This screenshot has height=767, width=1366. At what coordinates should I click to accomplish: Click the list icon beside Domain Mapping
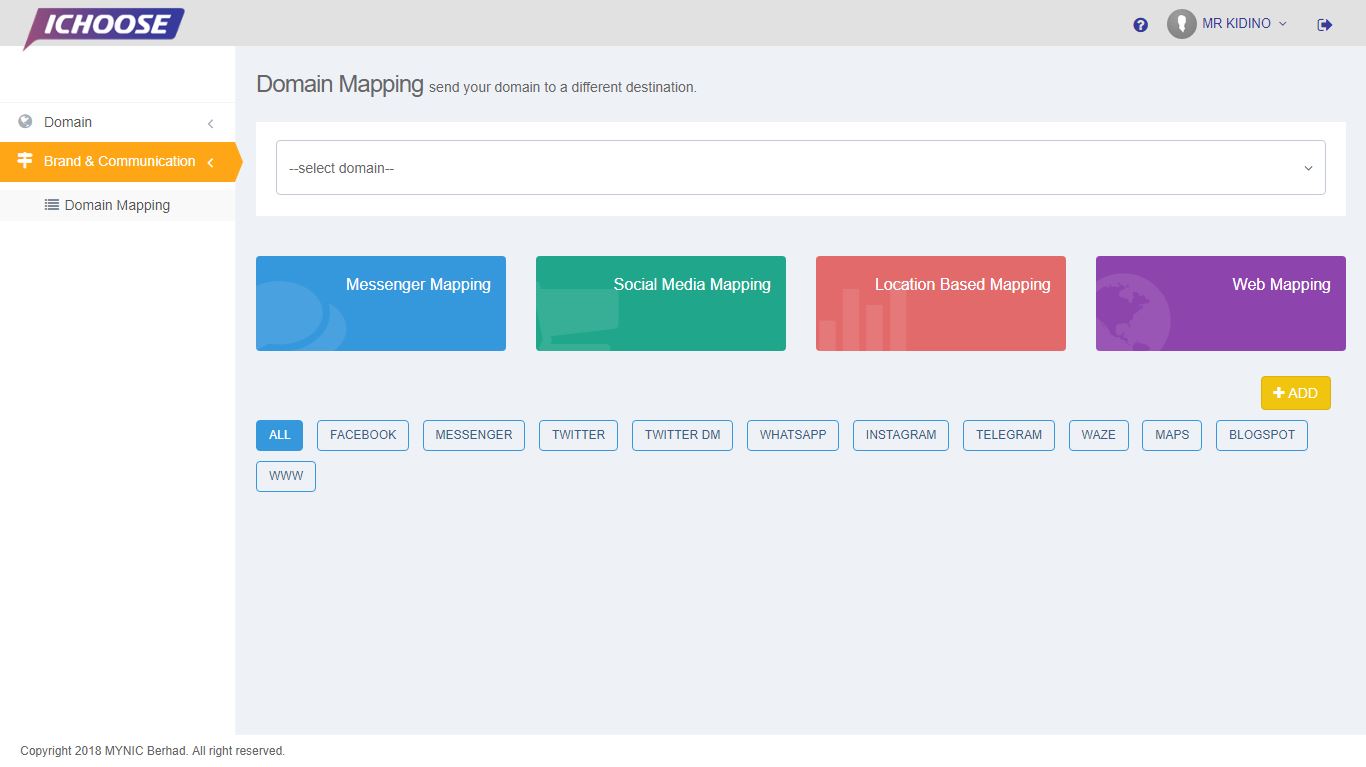click(x=52, y=205)
